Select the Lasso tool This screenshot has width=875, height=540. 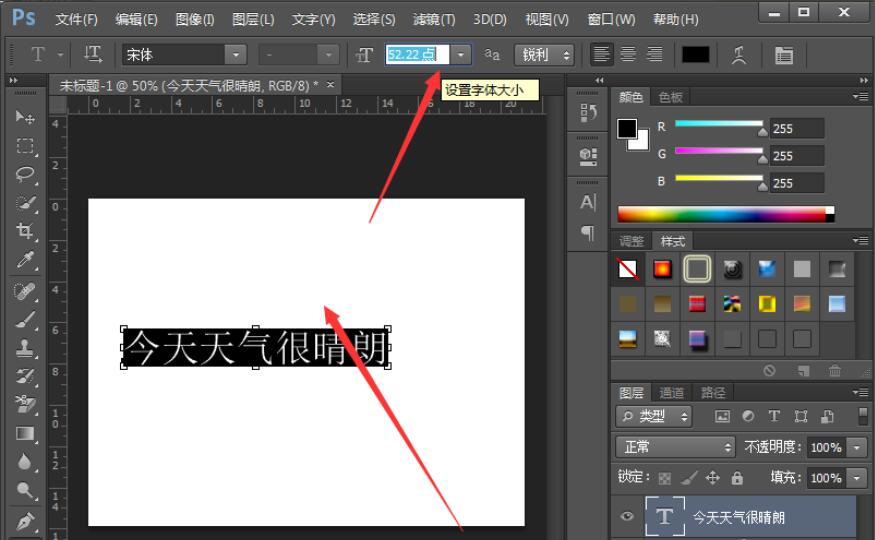pyautogui.click(x=25, y=174)
